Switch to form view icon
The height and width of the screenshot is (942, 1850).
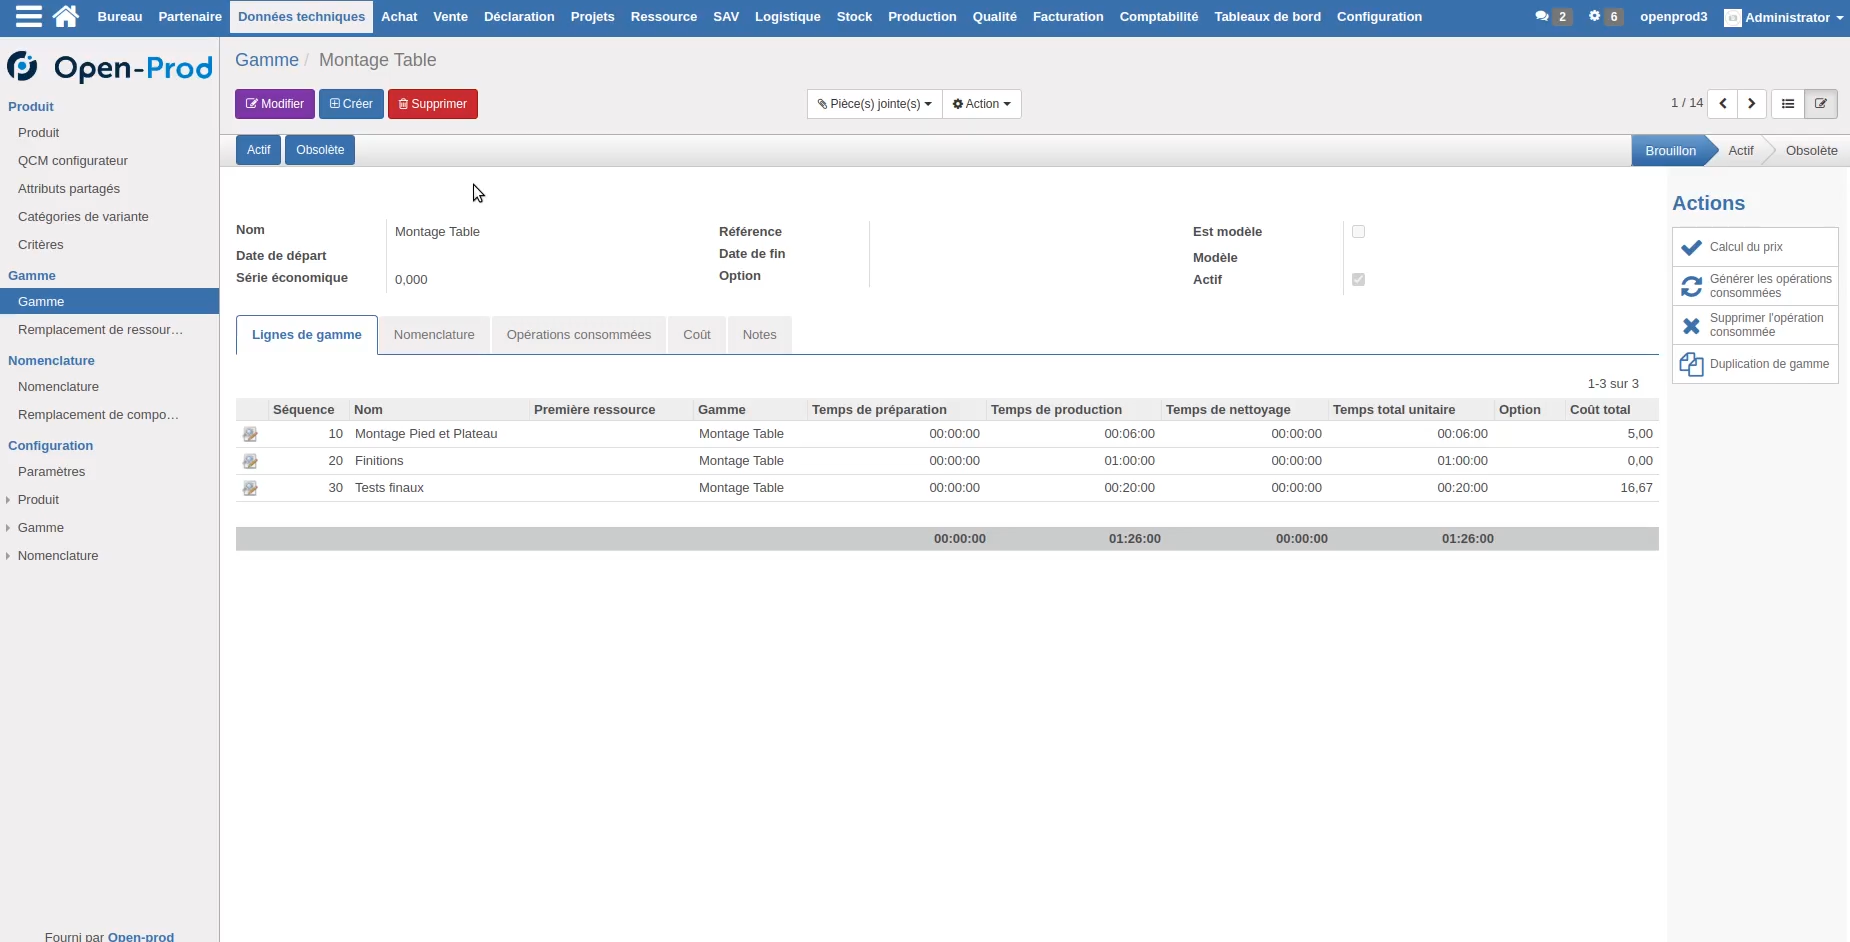click(1821, 104)
